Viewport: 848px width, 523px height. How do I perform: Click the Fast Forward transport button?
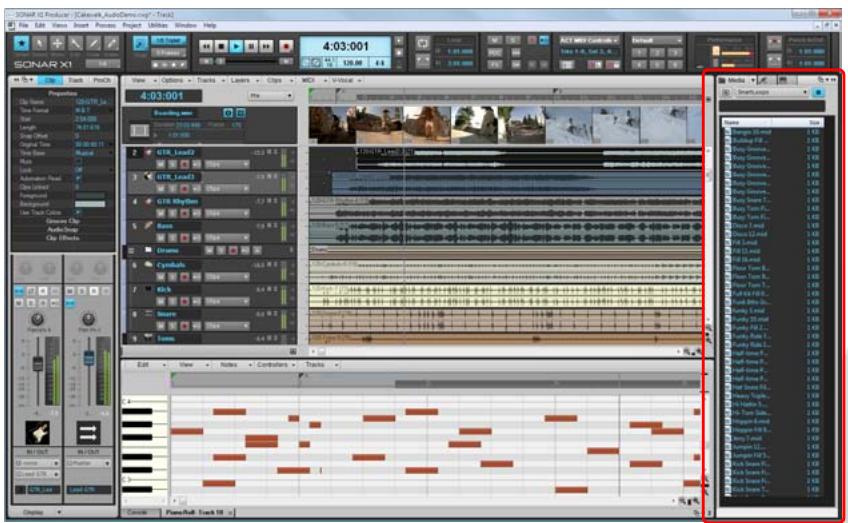[x=266, y=47]
